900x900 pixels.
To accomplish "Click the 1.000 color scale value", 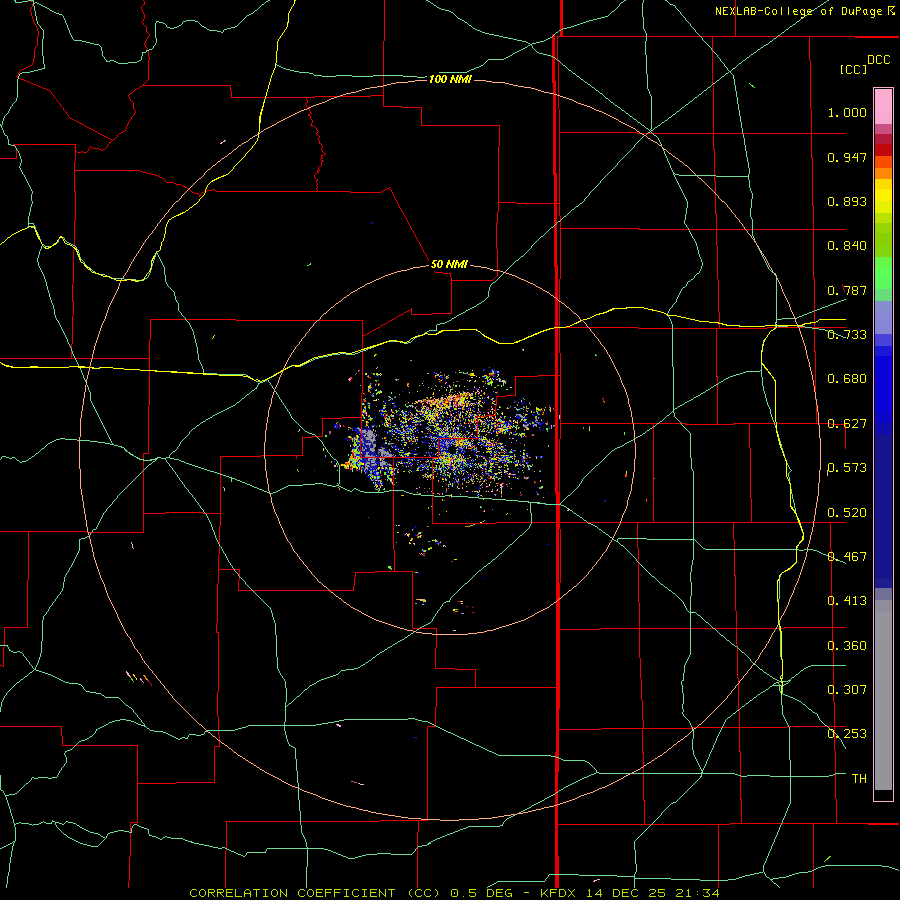I will coord(847,112).
